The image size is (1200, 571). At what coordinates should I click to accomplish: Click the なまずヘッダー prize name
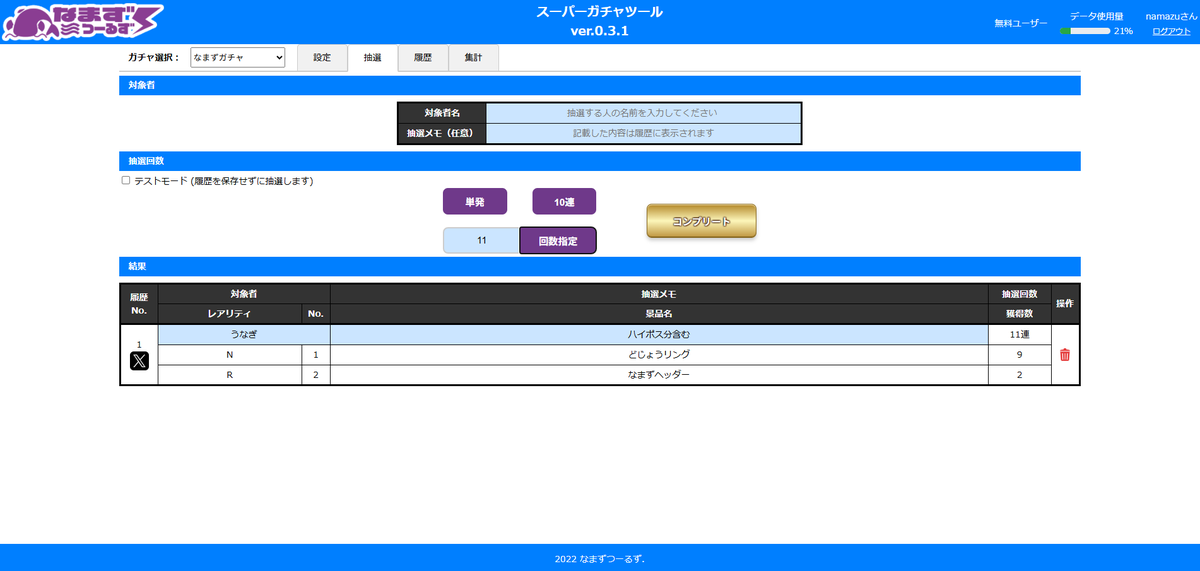[x=659, y=374]
